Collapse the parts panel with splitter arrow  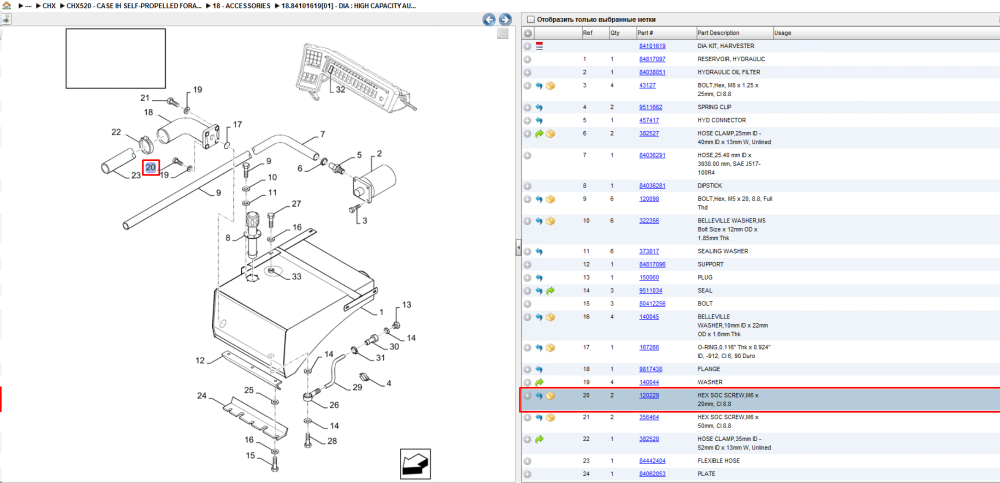[518, 248]
